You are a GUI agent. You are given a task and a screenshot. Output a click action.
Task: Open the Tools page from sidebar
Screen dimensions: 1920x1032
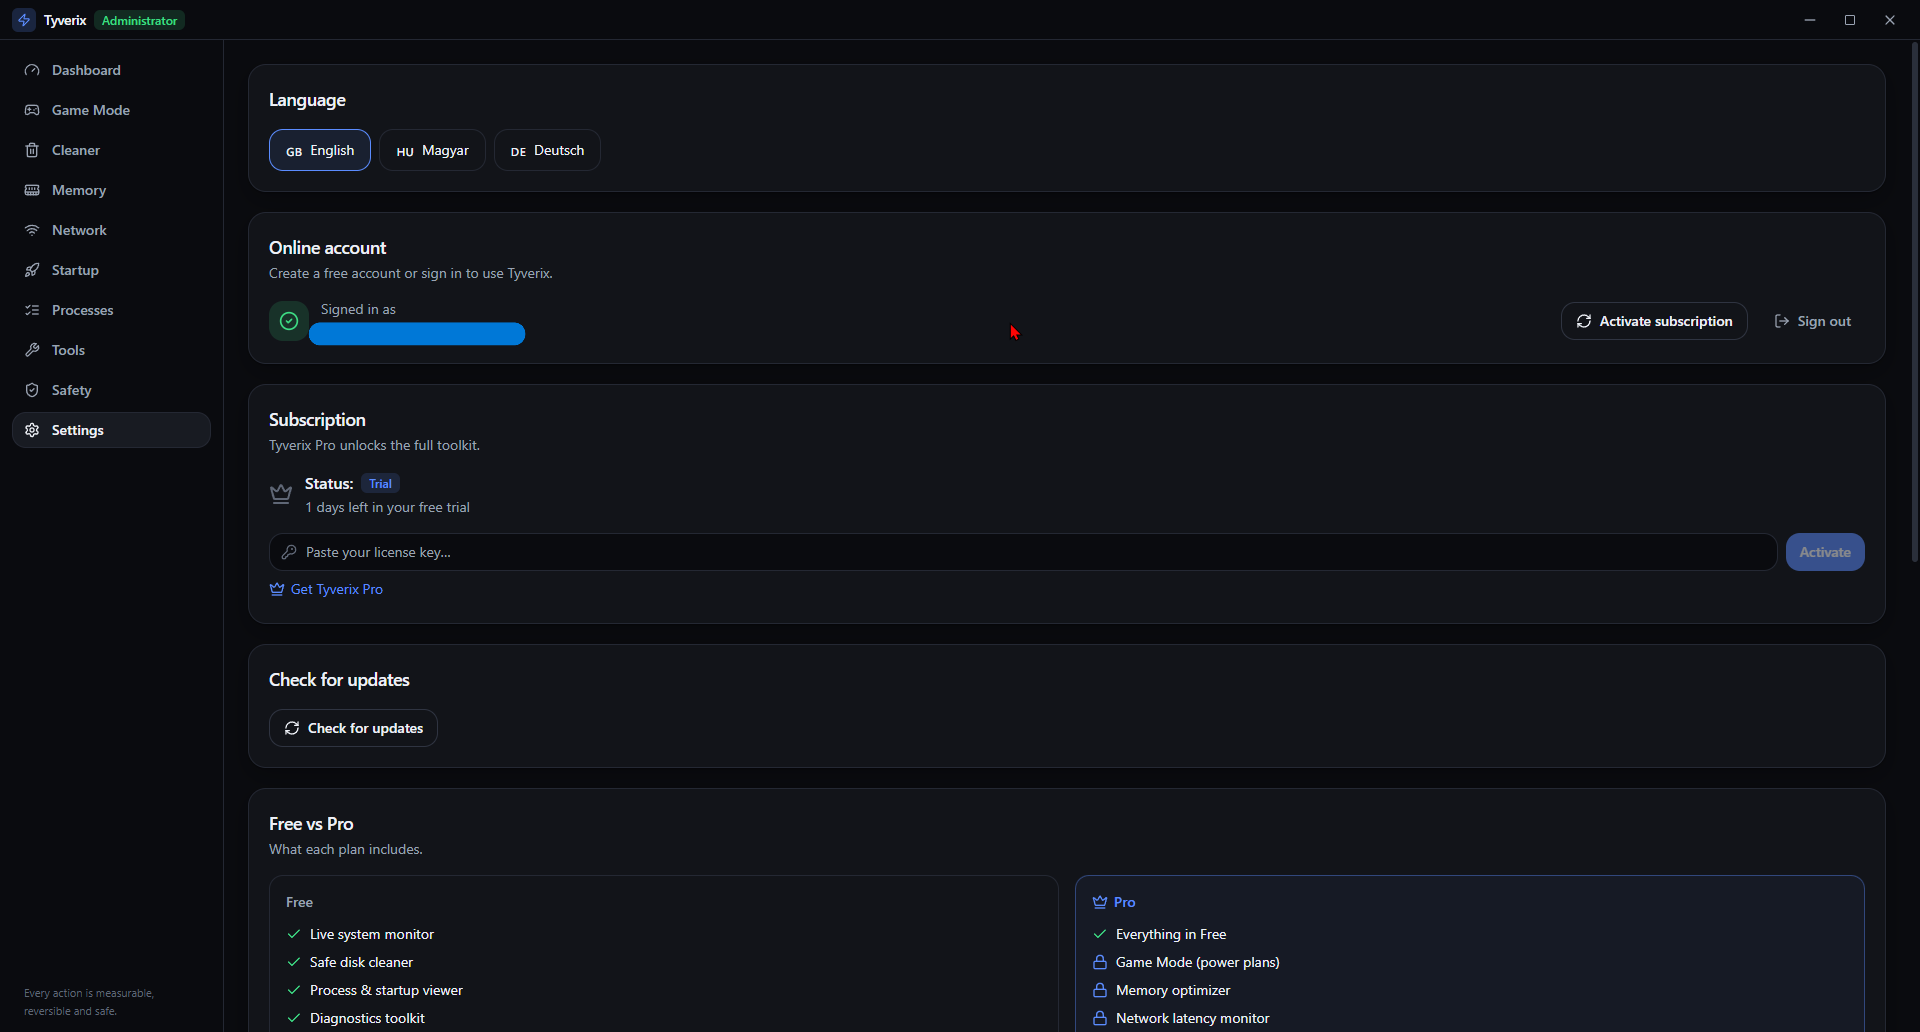(x=111, y=350)
